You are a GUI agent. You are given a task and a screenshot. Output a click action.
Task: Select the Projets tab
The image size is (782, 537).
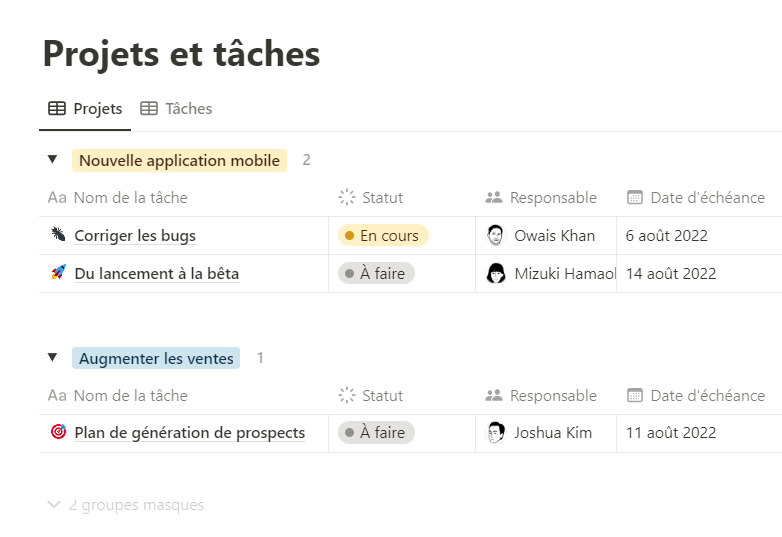point(85,109)
